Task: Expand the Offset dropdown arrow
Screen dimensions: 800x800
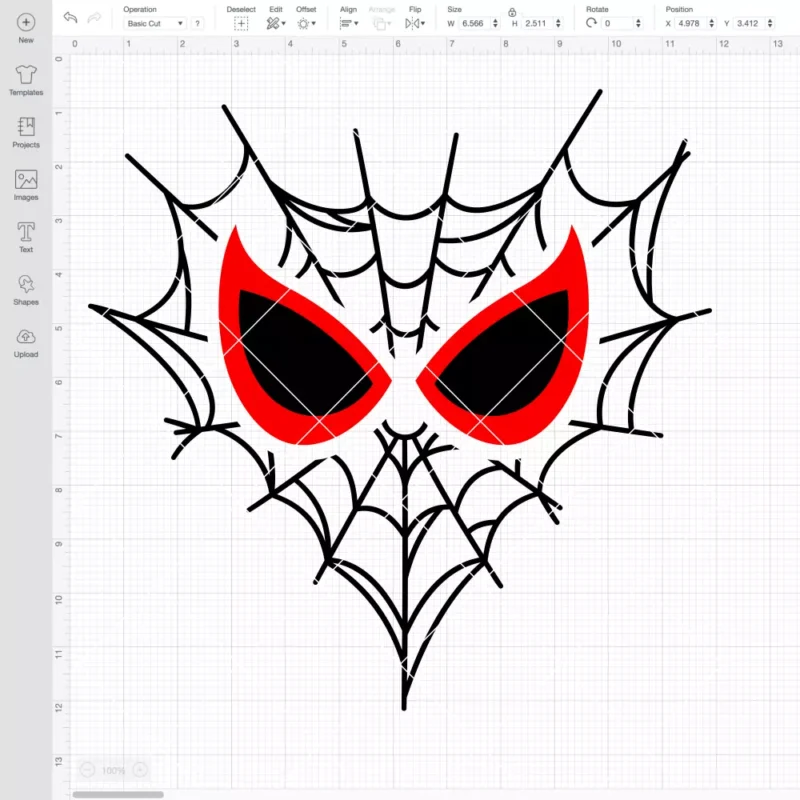Action: coord(314,23)
